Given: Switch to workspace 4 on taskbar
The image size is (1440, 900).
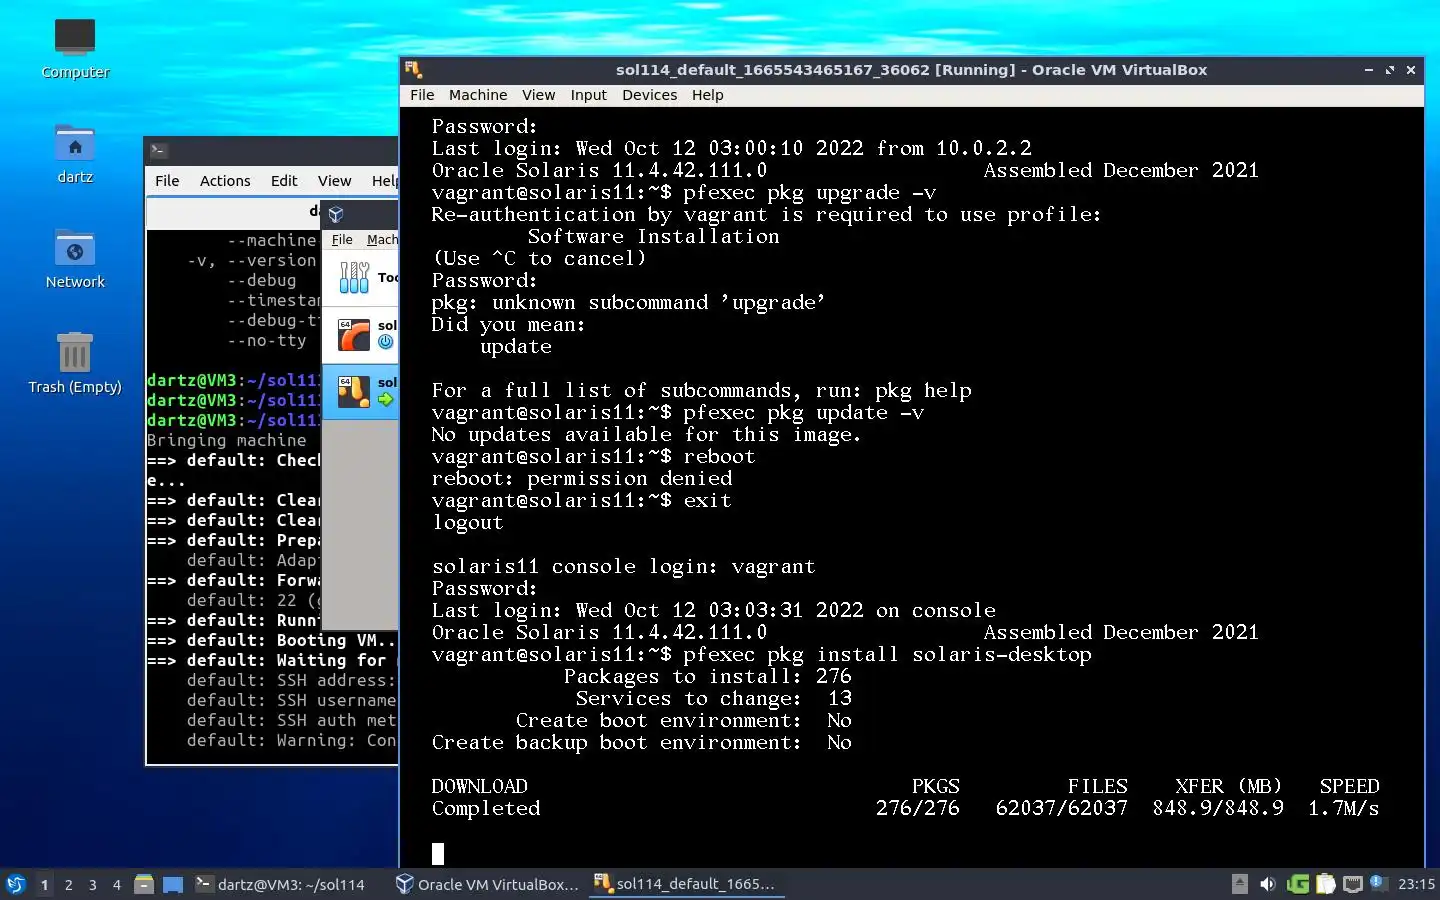Looking at the screenshot, I should pos(117,884).
